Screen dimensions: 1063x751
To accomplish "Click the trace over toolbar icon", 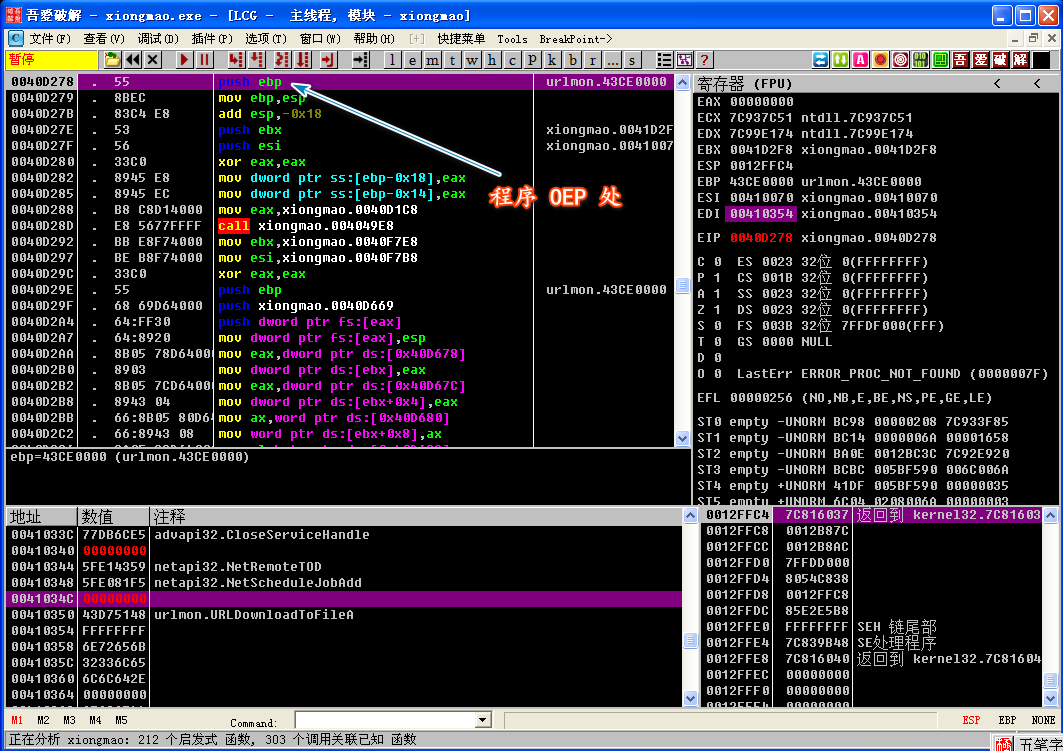I will pos(303,60).
